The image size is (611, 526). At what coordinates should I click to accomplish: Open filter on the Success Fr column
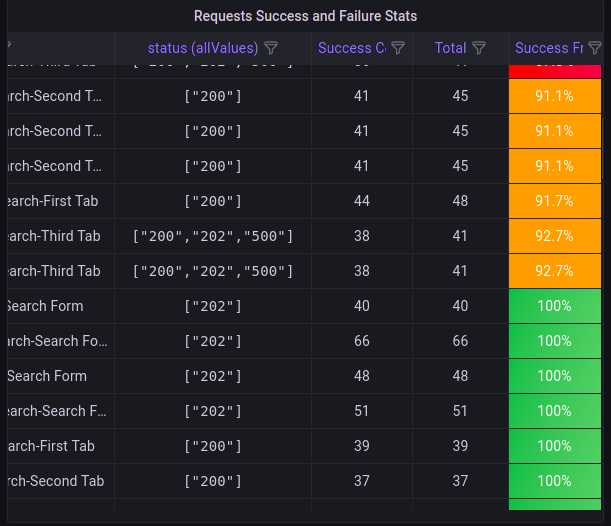coord(595,48)
